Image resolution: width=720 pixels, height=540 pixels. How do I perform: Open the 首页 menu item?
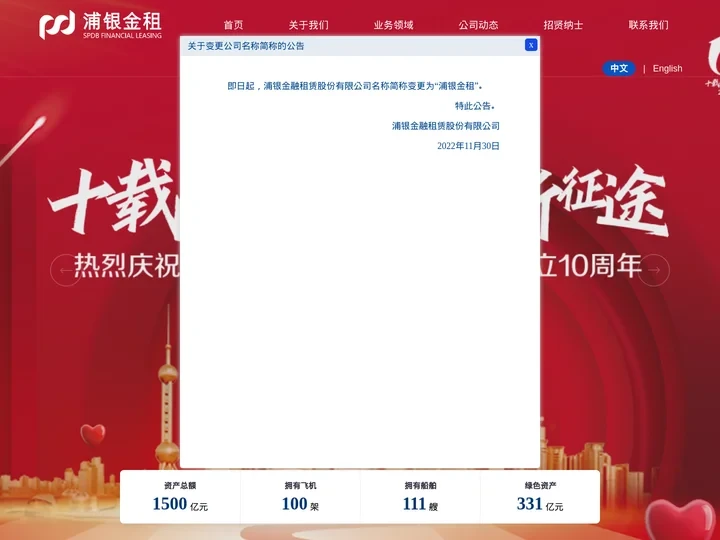coord(233,25)
